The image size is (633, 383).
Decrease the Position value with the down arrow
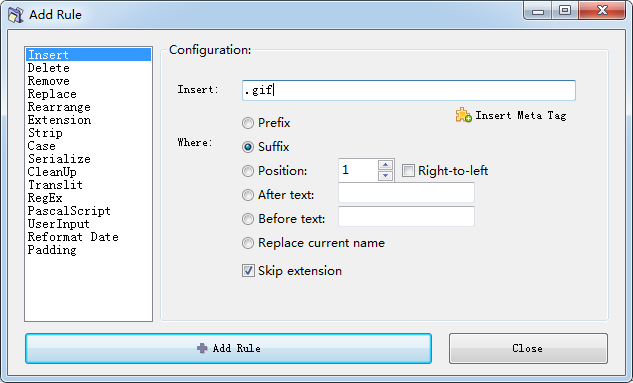[386, 176]
